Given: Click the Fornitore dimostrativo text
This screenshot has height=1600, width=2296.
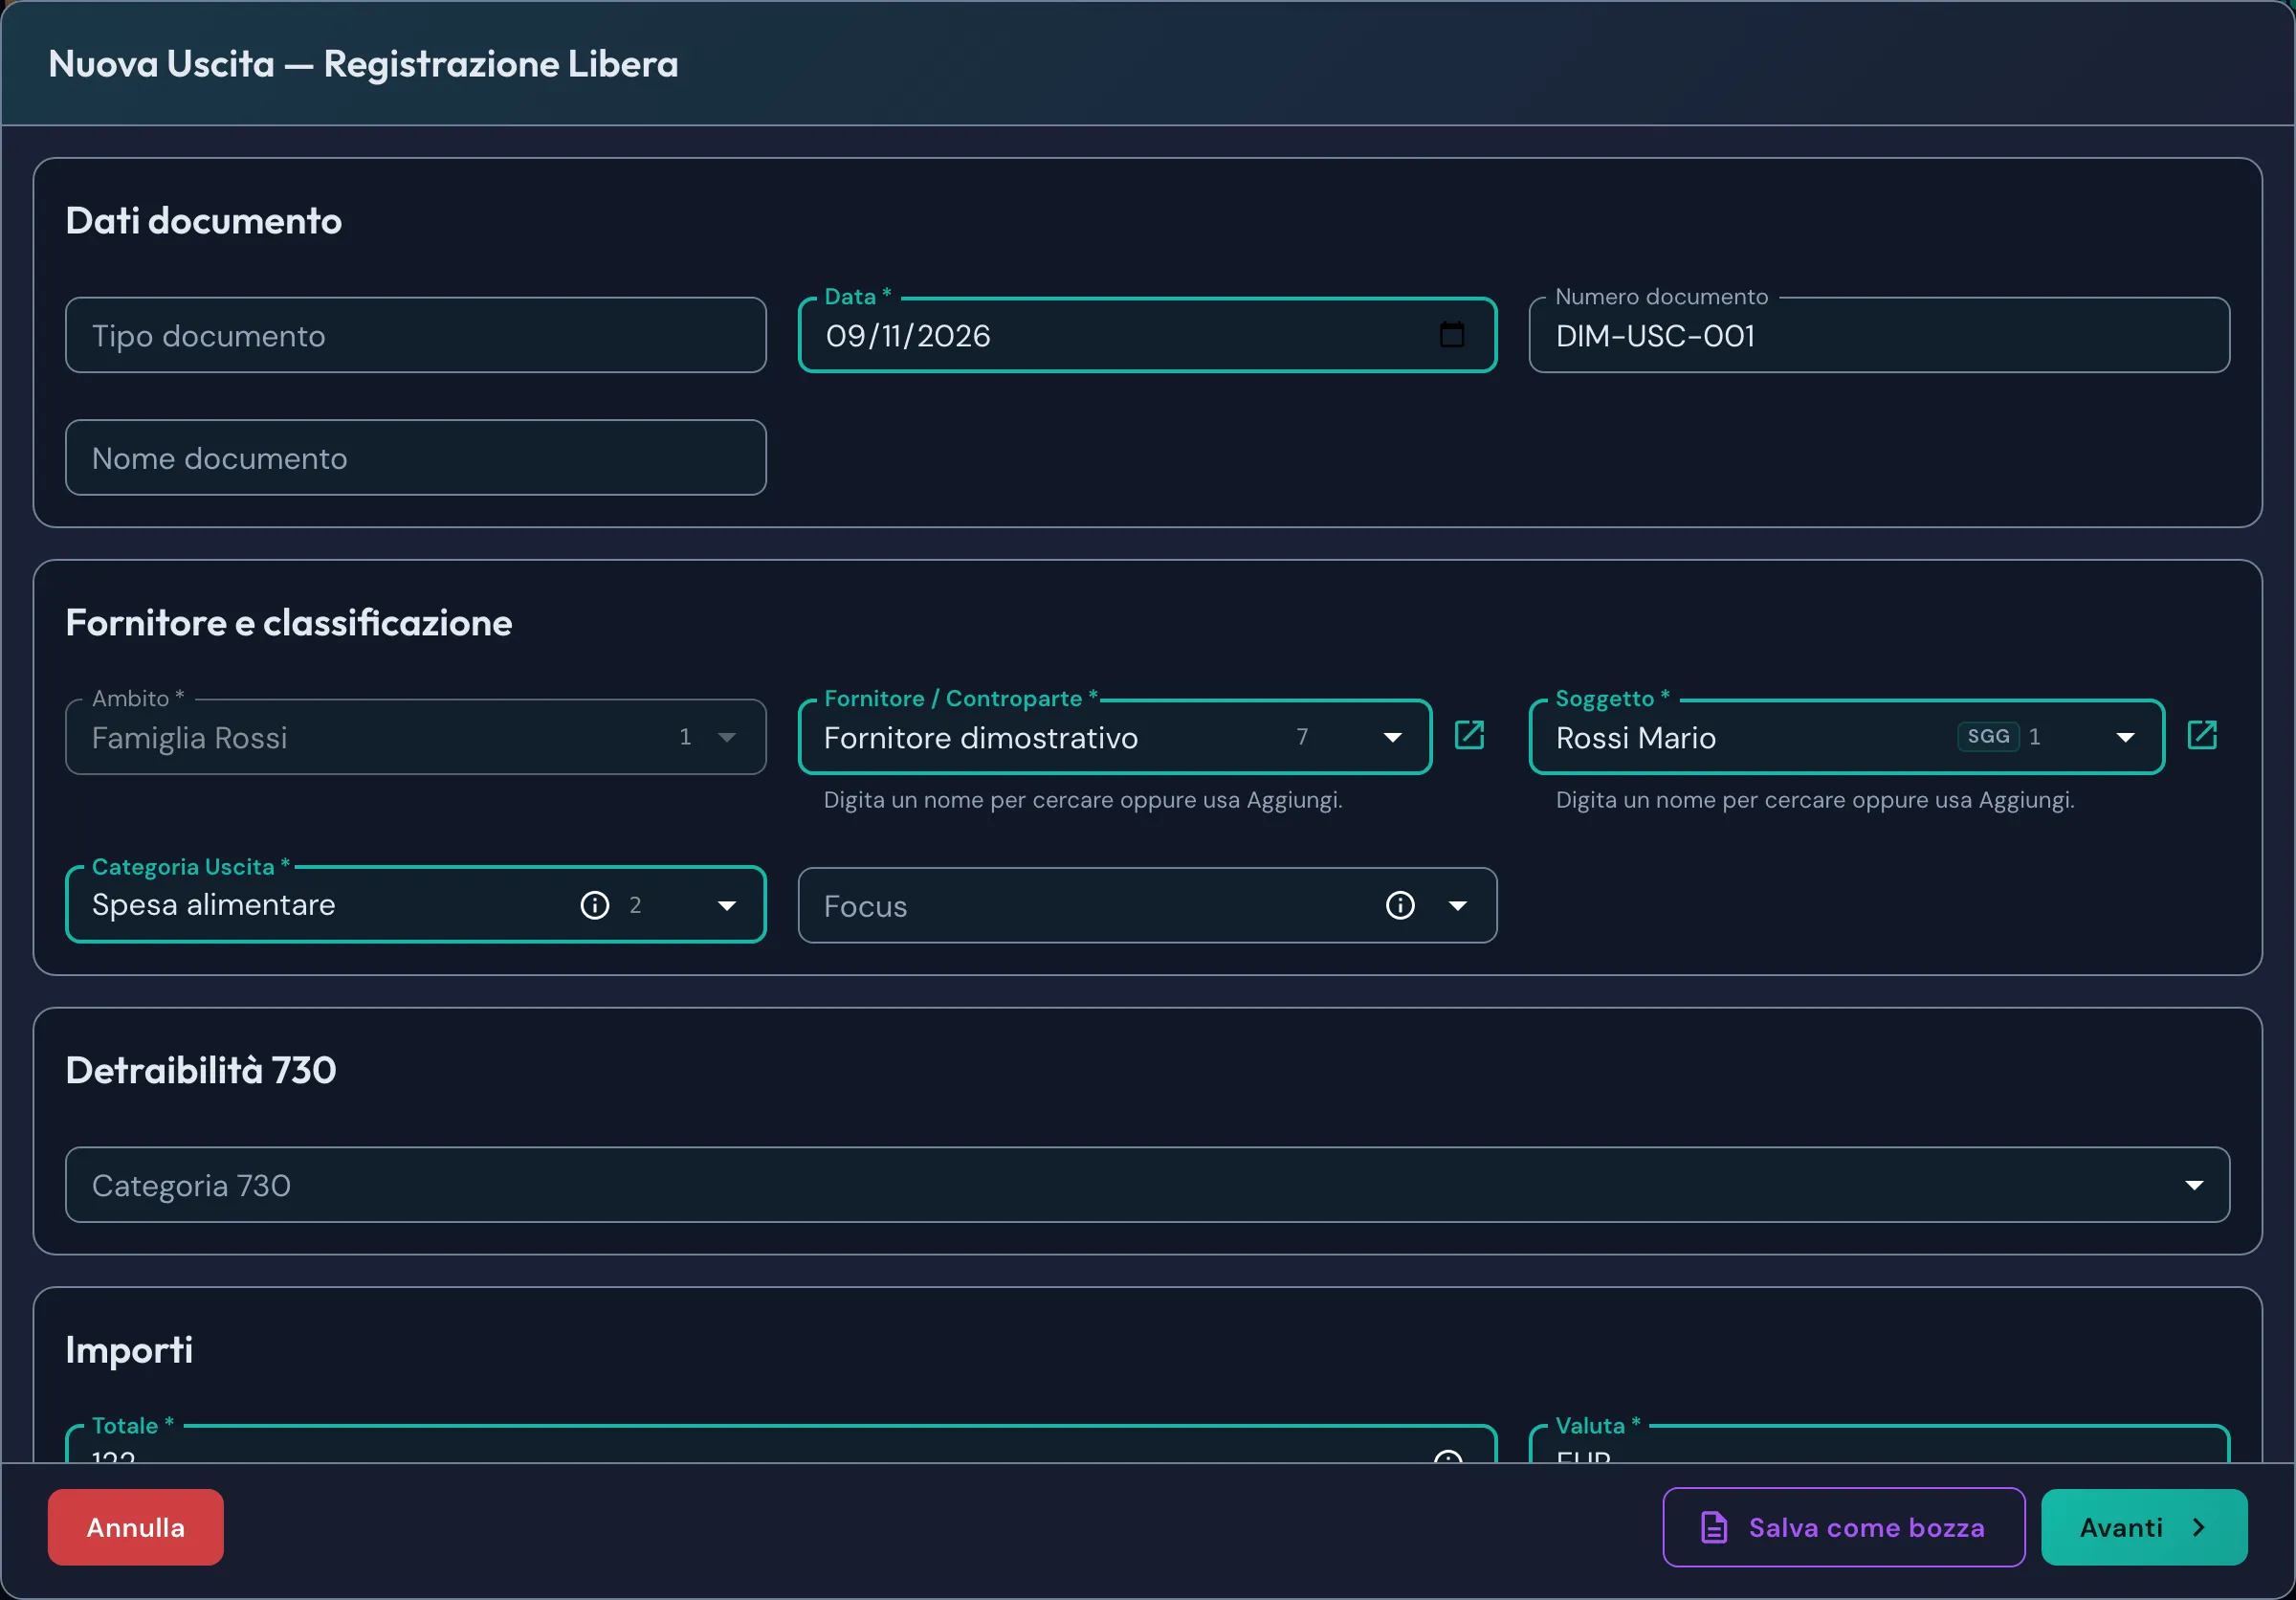Looking at the screenshot, I should point(981,738).
